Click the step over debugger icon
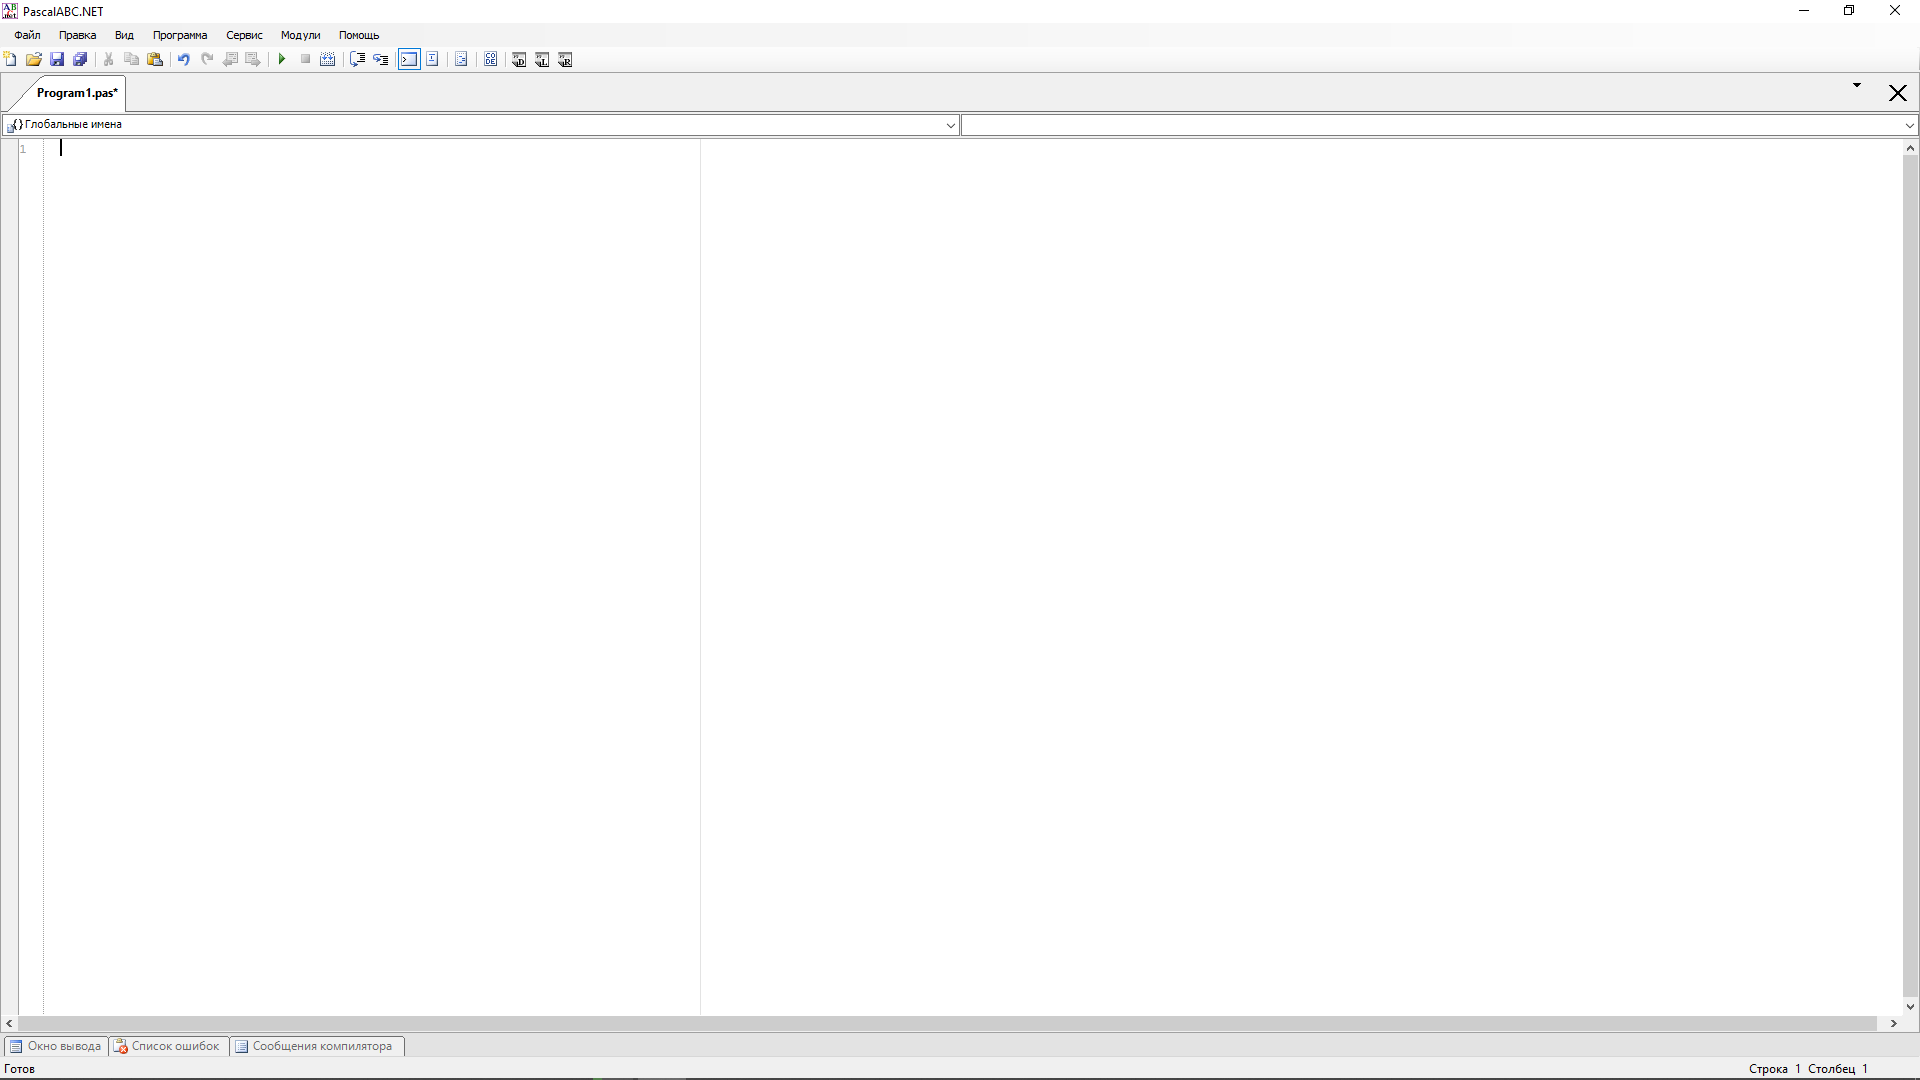 [357, 60]
